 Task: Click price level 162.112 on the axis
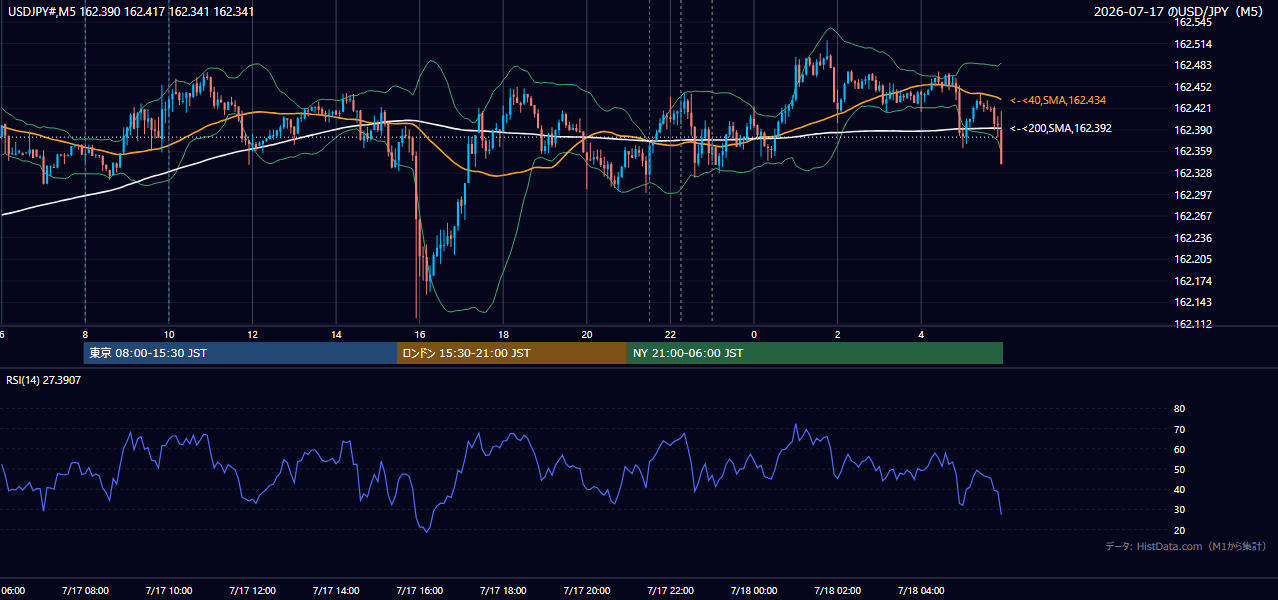pyautogui.click(x=1192, y=324)
